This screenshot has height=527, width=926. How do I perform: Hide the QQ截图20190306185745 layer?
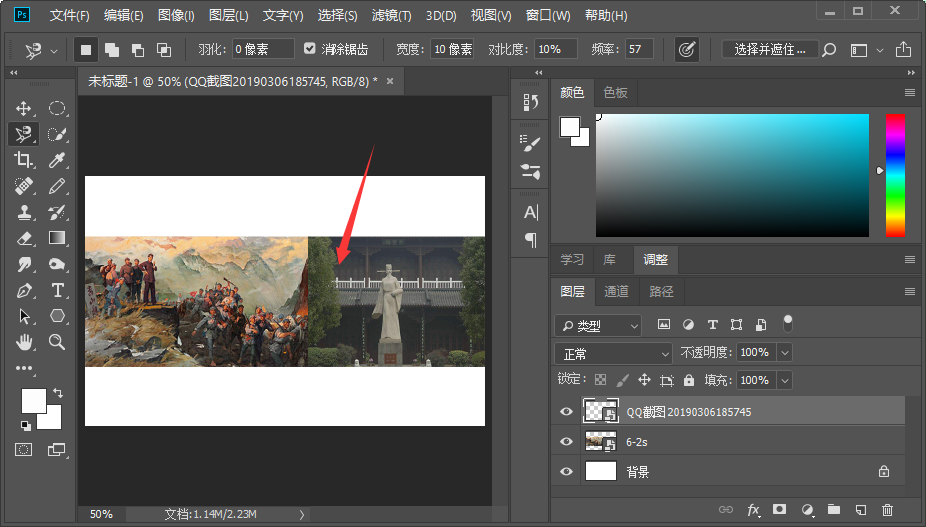[x=566, y=411]
